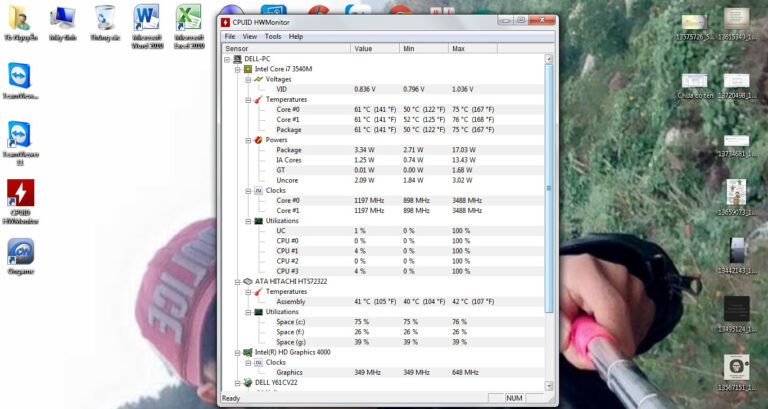Click the vertical scrollbar down arrow

pyautogui.click(x=549, y=385)
